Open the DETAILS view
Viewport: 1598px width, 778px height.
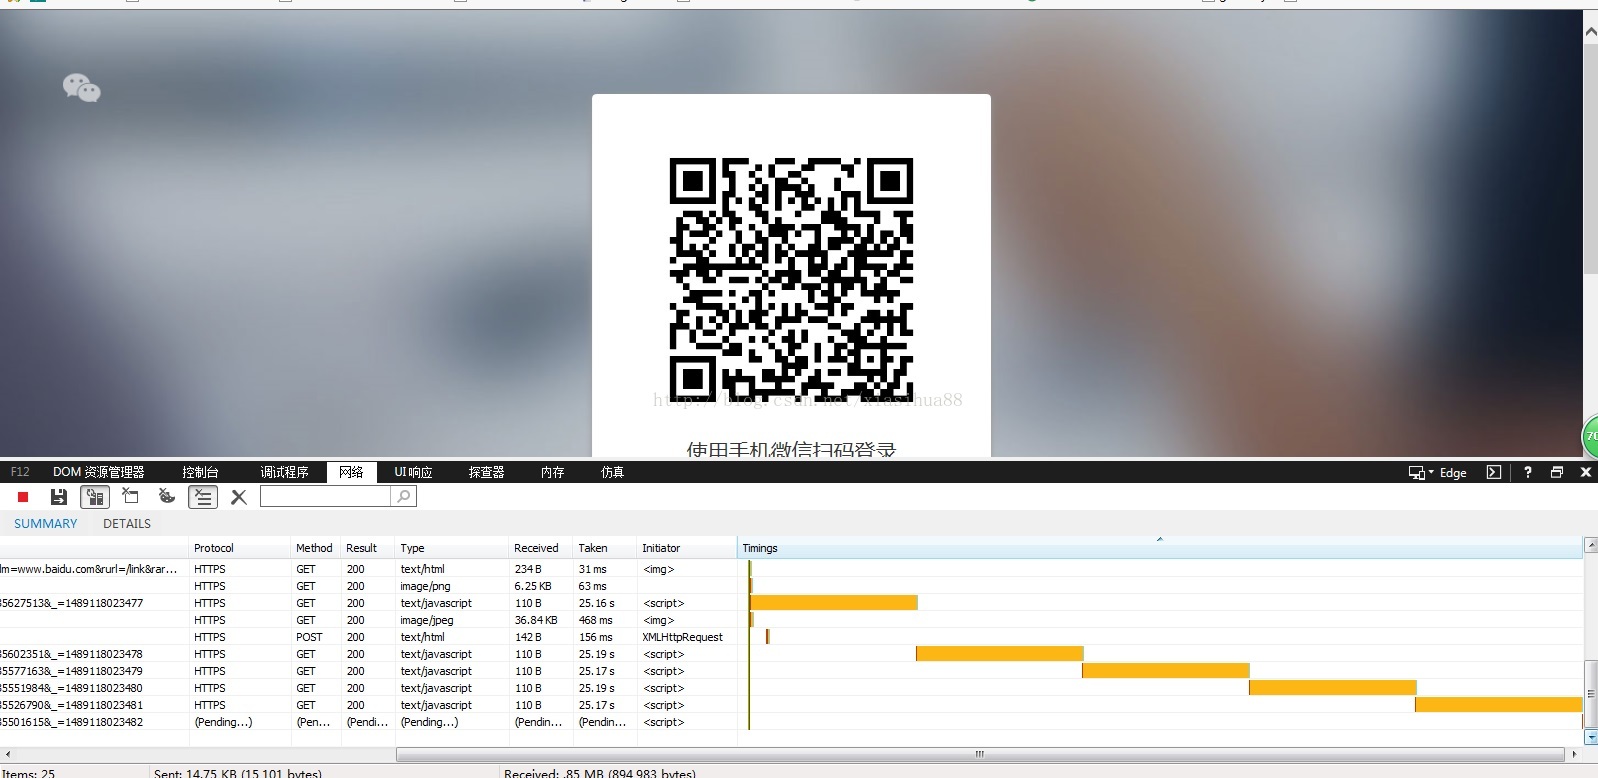(x=127, y=524)
